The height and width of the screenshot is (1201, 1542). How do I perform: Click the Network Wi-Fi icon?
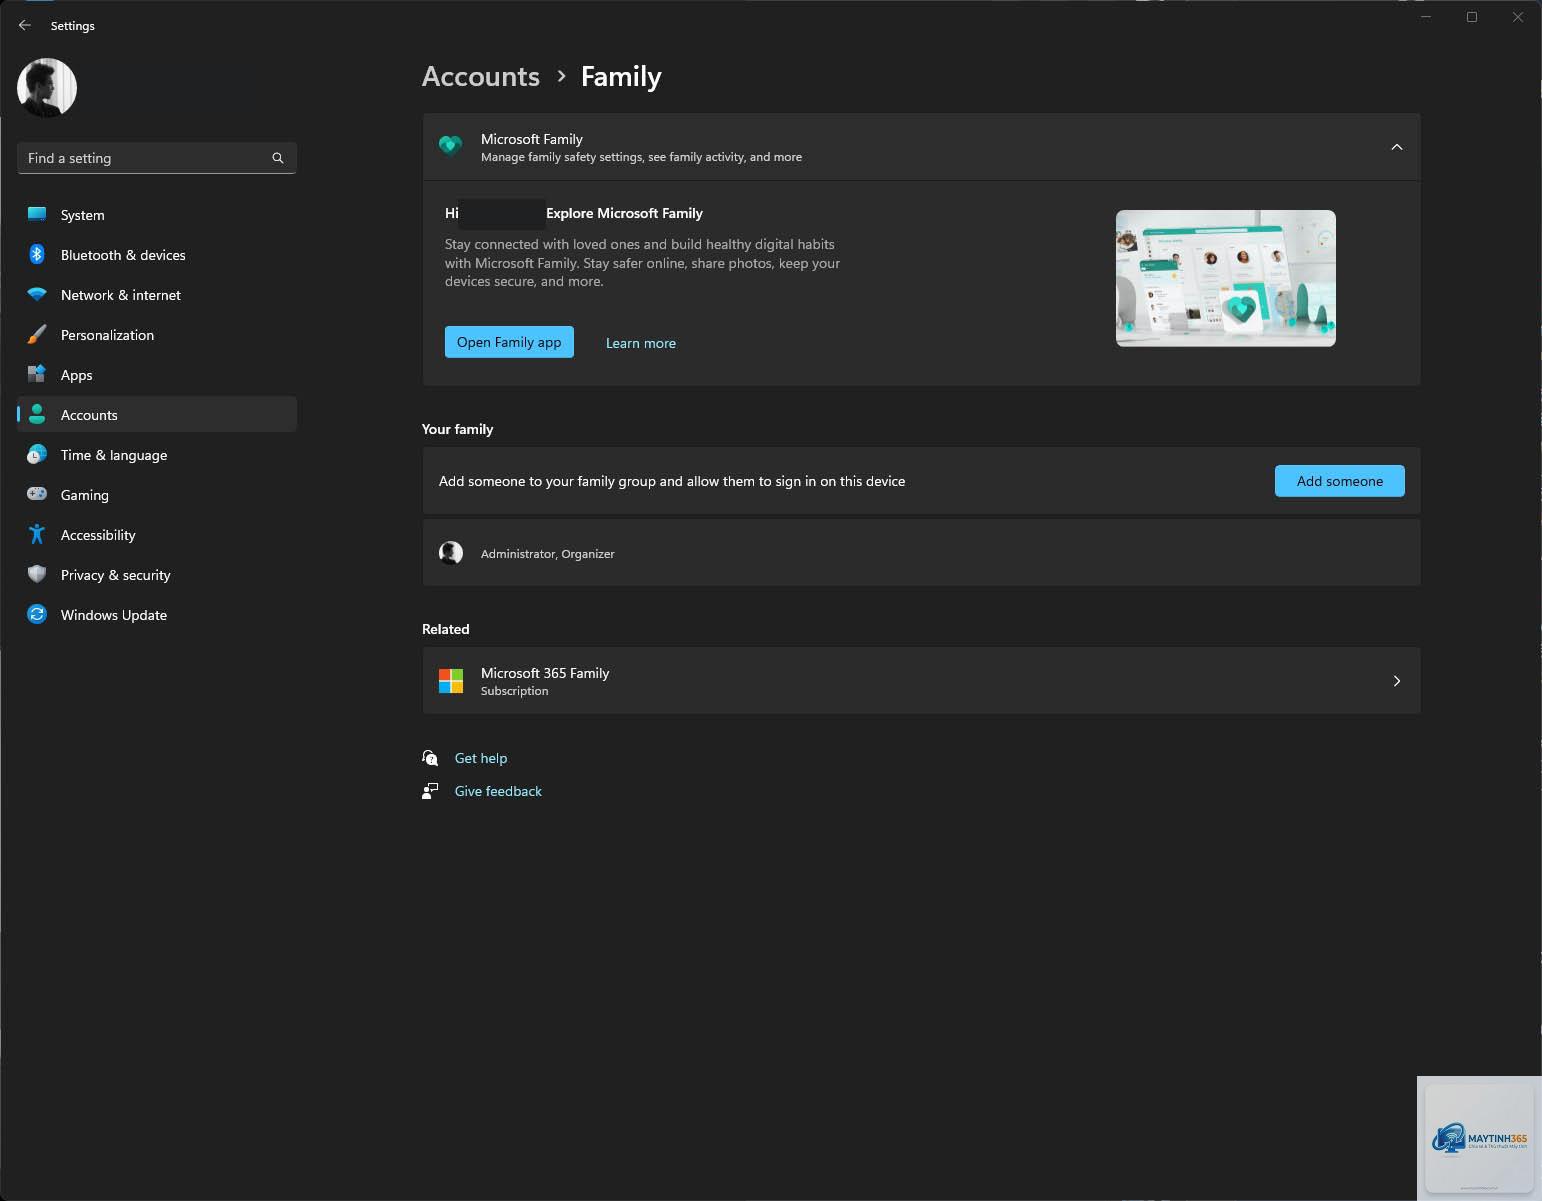pos(37,294)
